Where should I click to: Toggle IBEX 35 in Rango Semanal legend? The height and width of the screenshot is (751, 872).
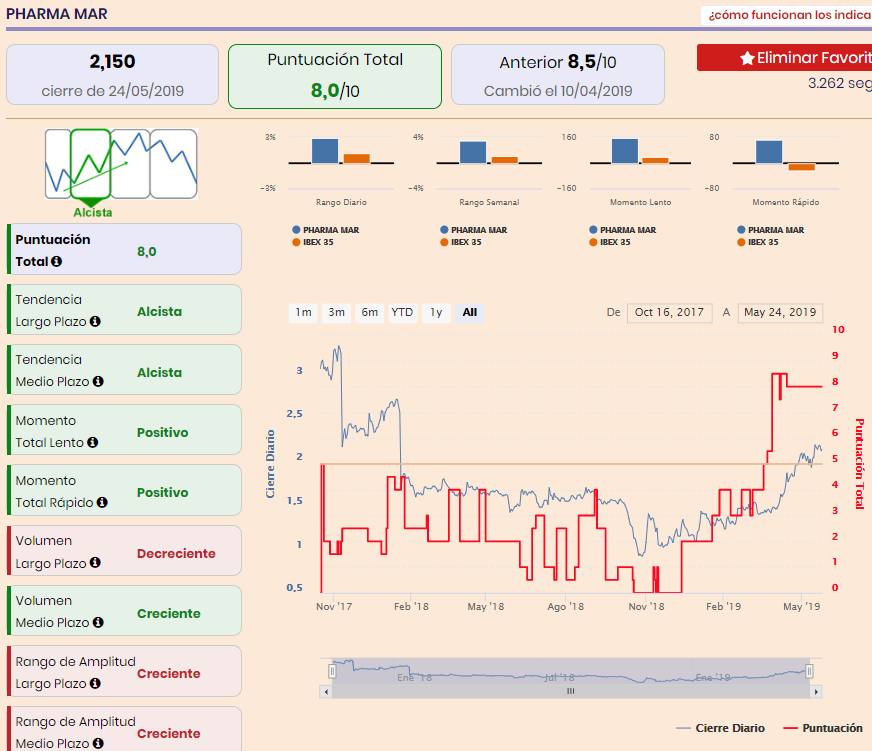click(x=461, y=242)
